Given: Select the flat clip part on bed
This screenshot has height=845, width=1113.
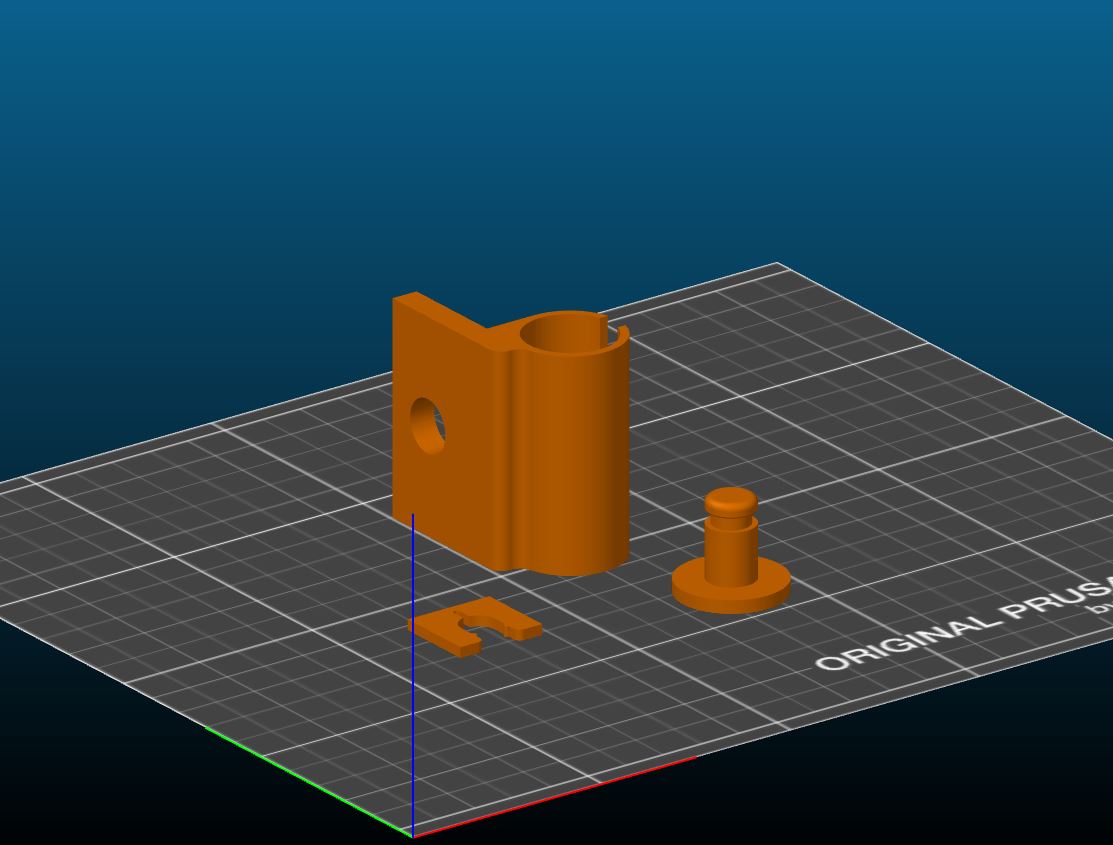Looking at the screenshot, I should coord(474,626).
